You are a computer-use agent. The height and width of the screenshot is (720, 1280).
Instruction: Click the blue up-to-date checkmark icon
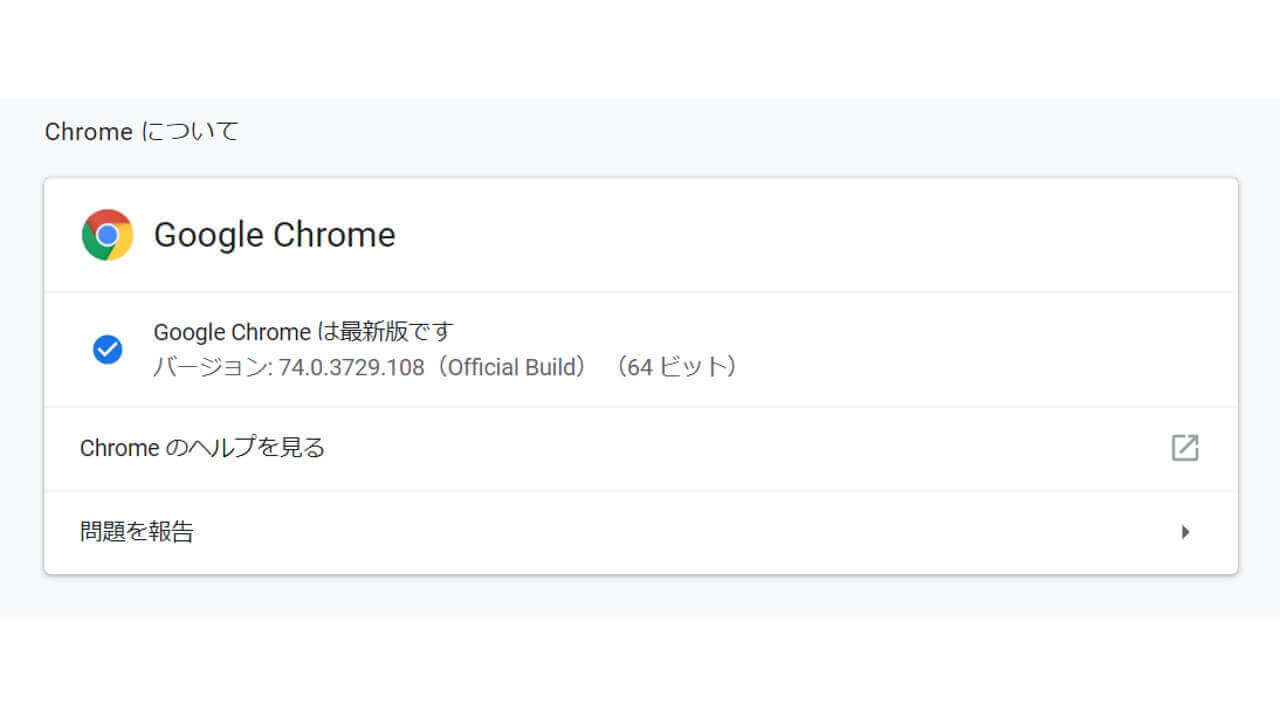tap(107, 349)
